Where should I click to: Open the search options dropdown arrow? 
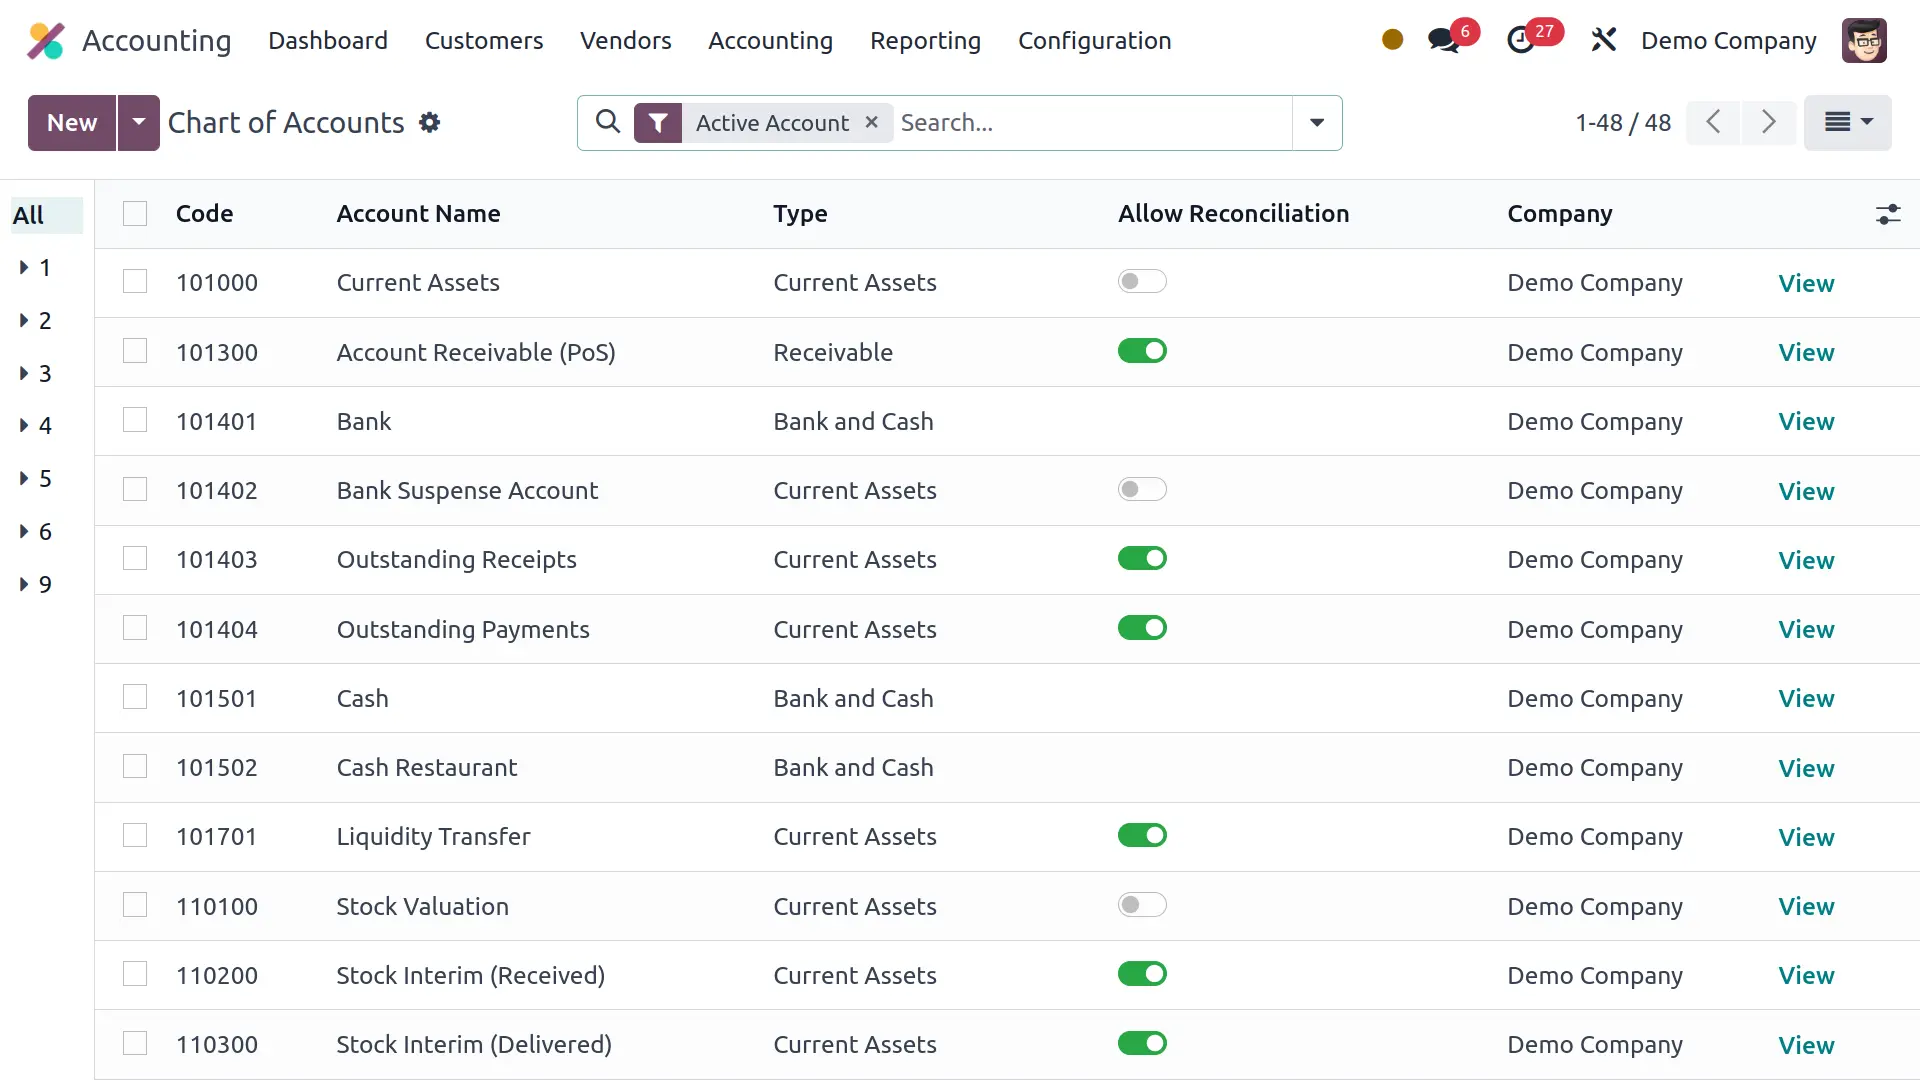click(x=1317, y=123)
